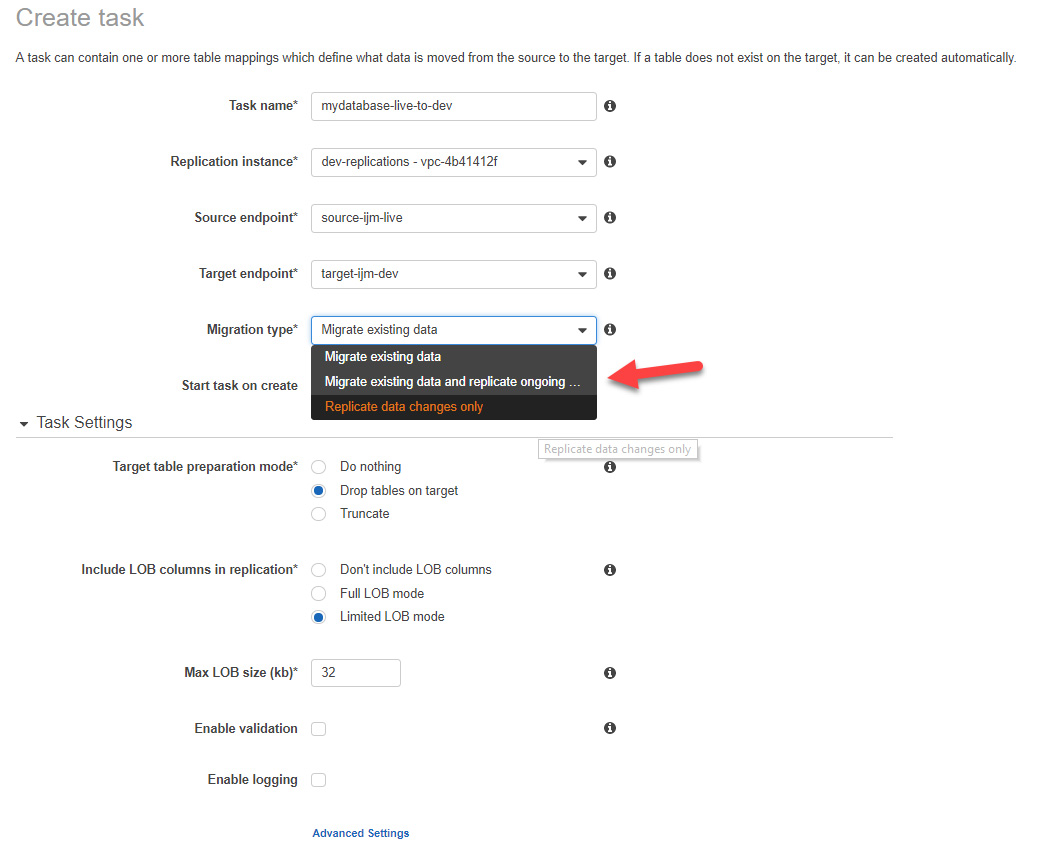Click the info icon for Include LOB columns
The image size is (1058, 857).
[610, 570]
